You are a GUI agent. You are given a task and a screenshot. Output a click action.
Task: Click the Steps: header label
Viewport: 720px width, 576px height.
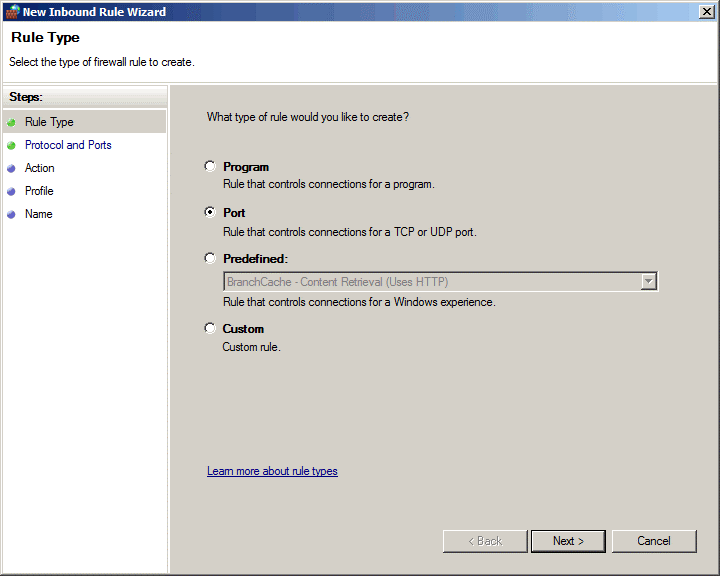point(26,97)
